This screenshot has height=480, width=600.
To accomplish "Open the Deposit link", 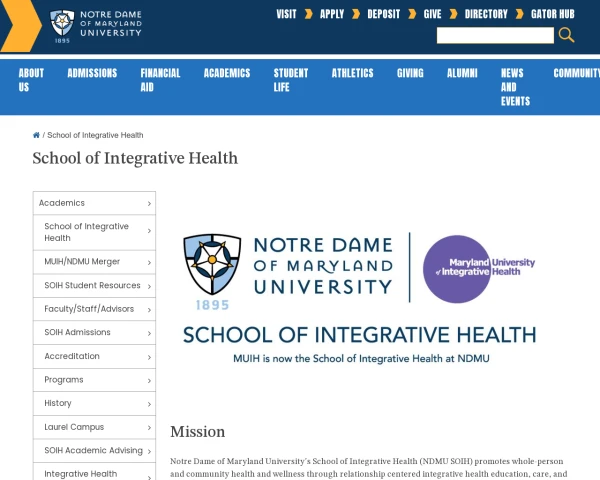I will (x=383, y=14).
